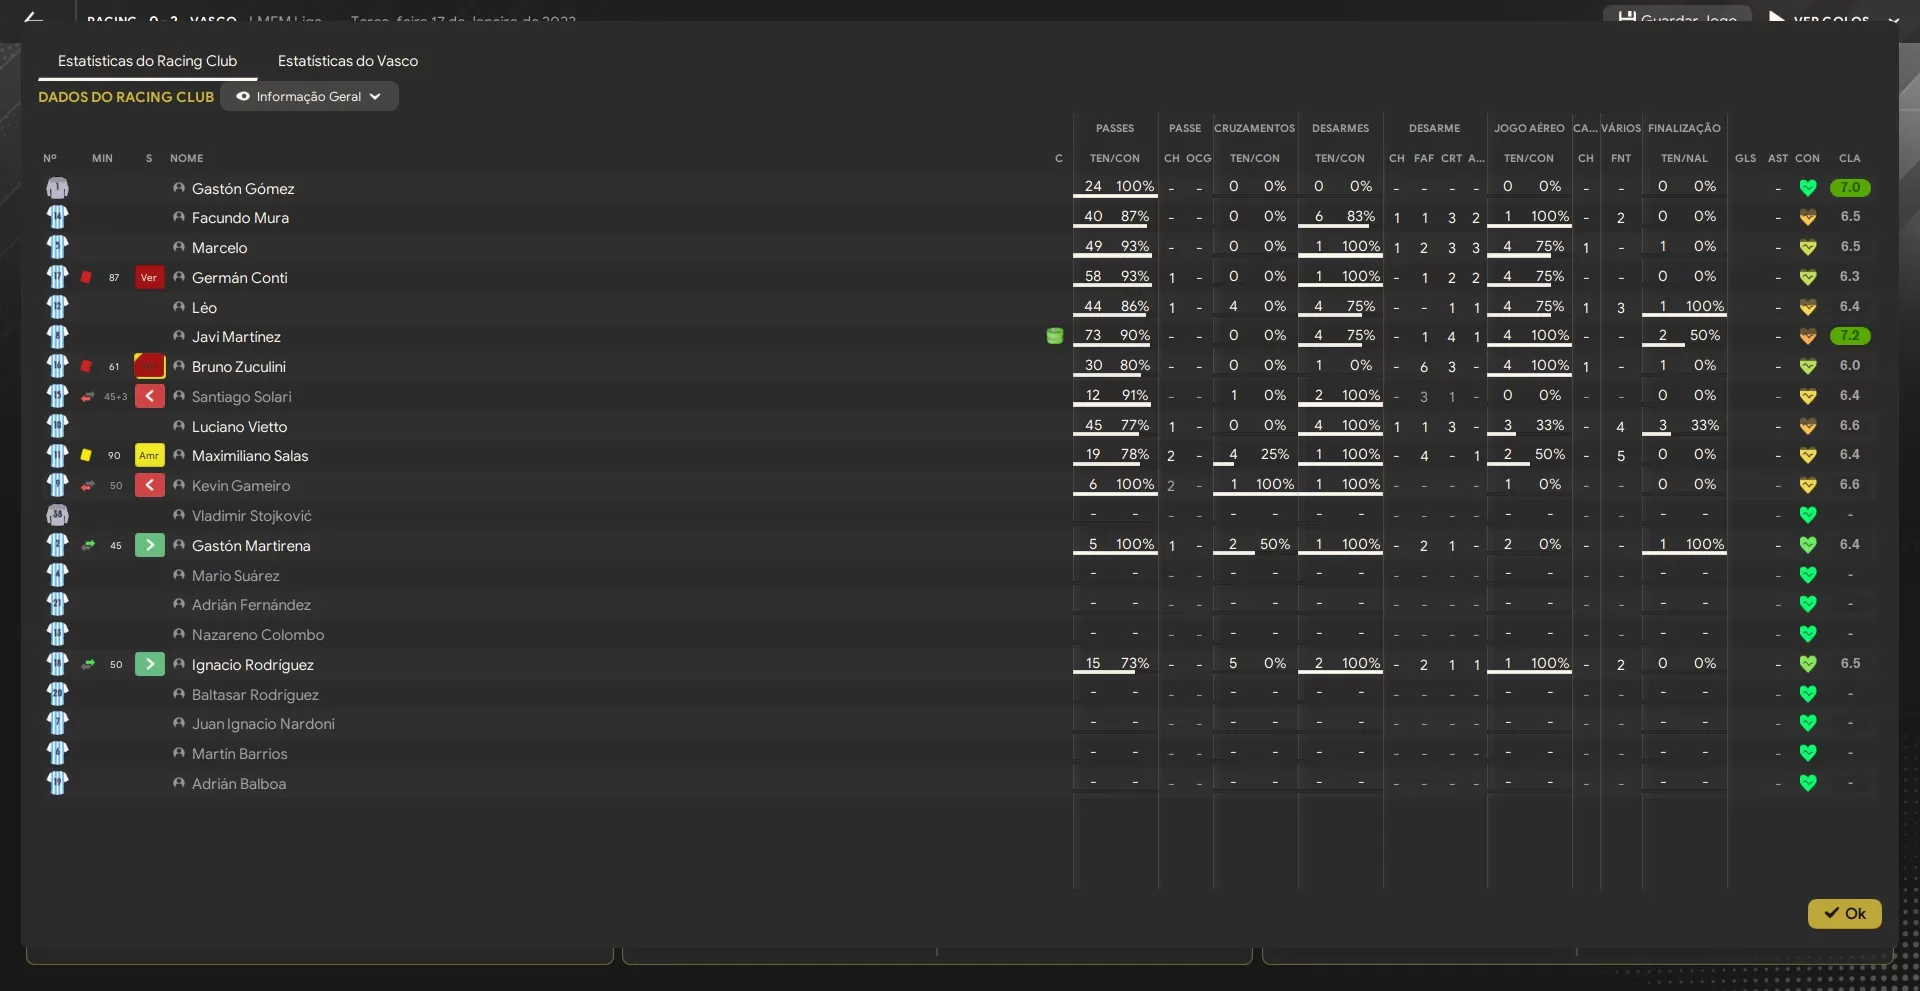Click captain armband icon for Javi Martínez
Viewport: 1920px width, 991px height.
tap(1055, 336)
